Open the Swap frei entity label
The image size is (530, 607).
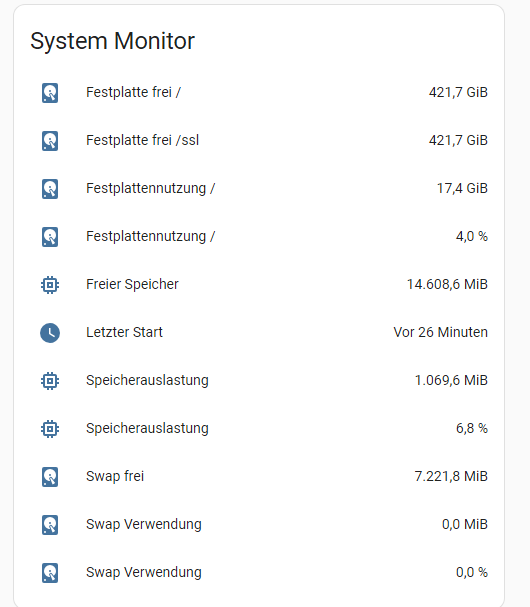coord(115,476)
